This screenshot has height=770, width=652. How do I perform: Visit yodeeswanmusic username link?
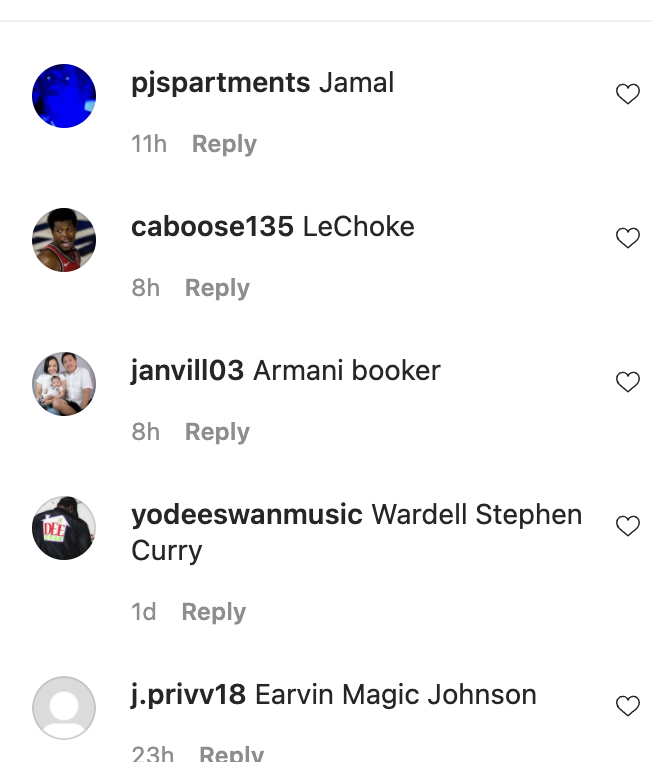point(247,515)
